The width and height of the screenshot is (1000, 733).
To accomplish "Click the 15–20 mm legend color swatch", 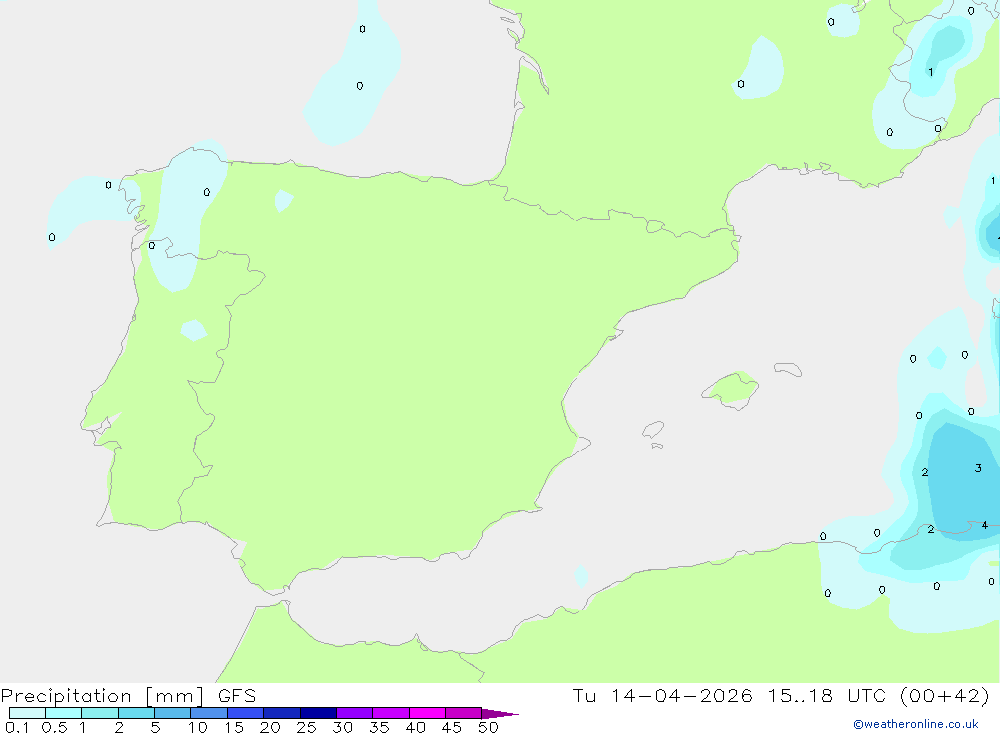I will (x=246, y=713).
